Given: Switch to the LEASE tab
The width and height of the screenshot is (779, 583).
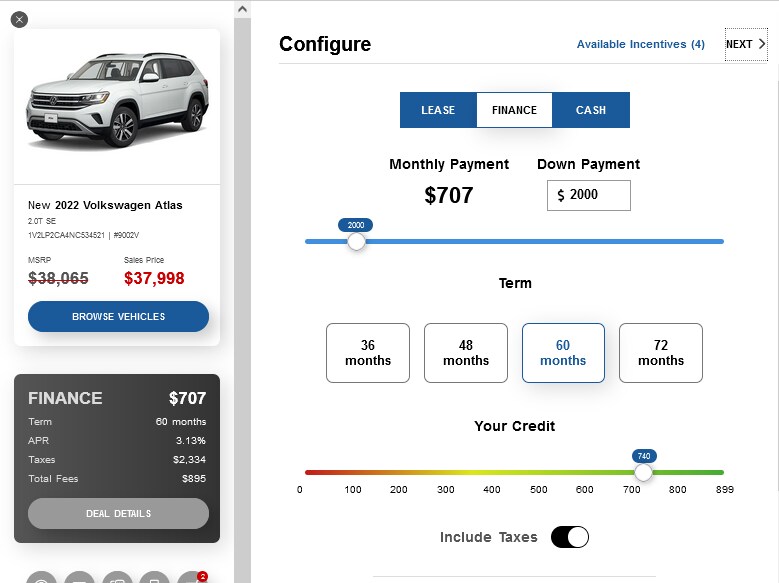Looking at the screenshot, I should point(438,110).
